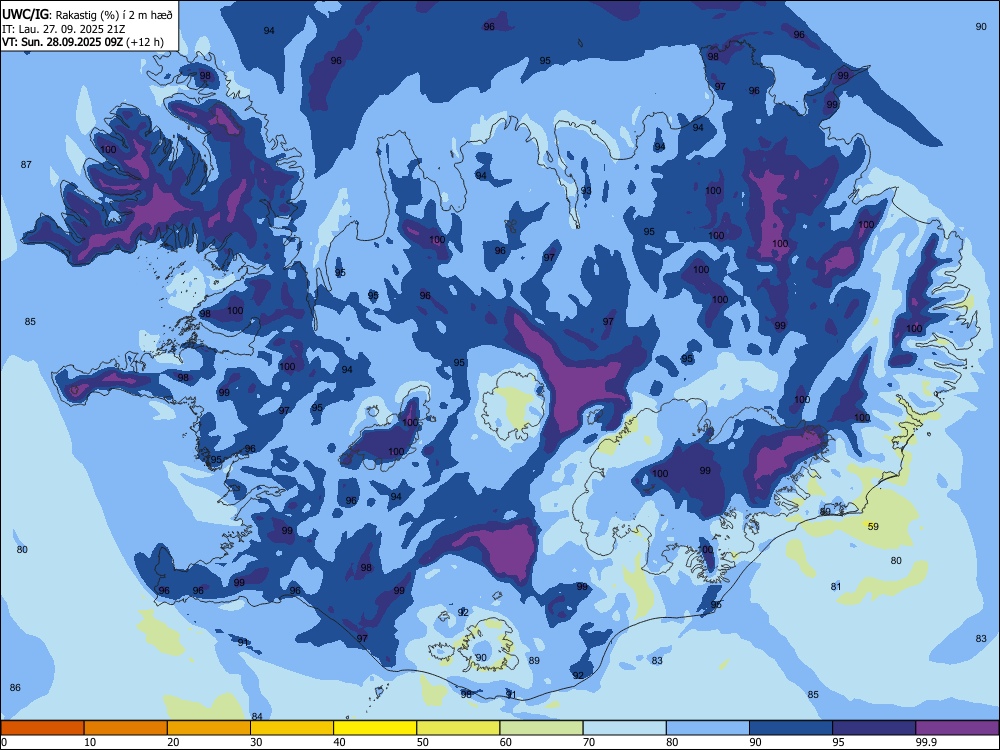Click the '30' legend scale label
The height and width of the screenshot is (750, 1000).
pyautogui.click(x=256, y=742)
